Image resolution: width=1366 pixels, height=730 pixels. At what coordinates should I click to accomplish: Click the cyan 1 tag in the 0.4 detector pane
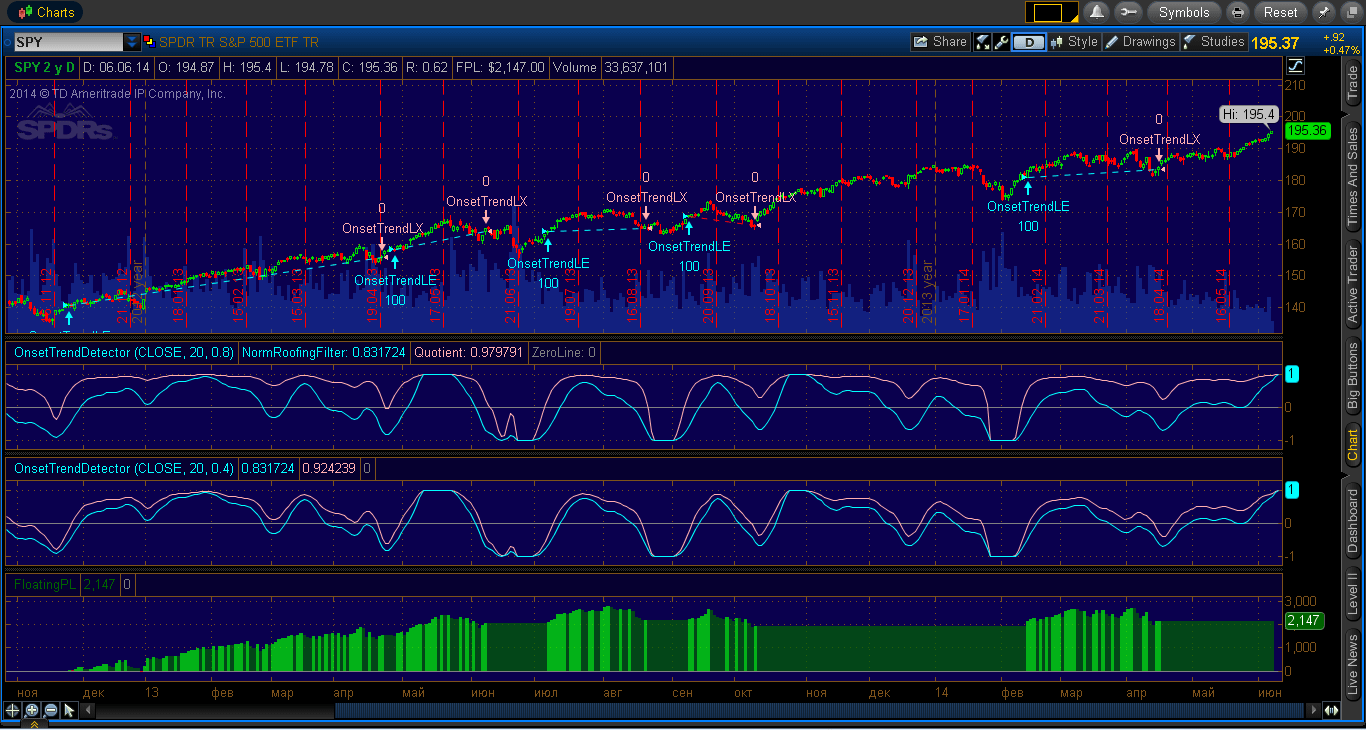[x=1291, y=490]
